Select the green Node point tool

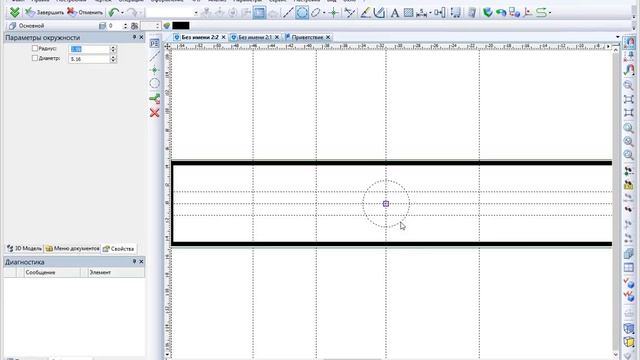pyautogui.click(x=333, y=13)
